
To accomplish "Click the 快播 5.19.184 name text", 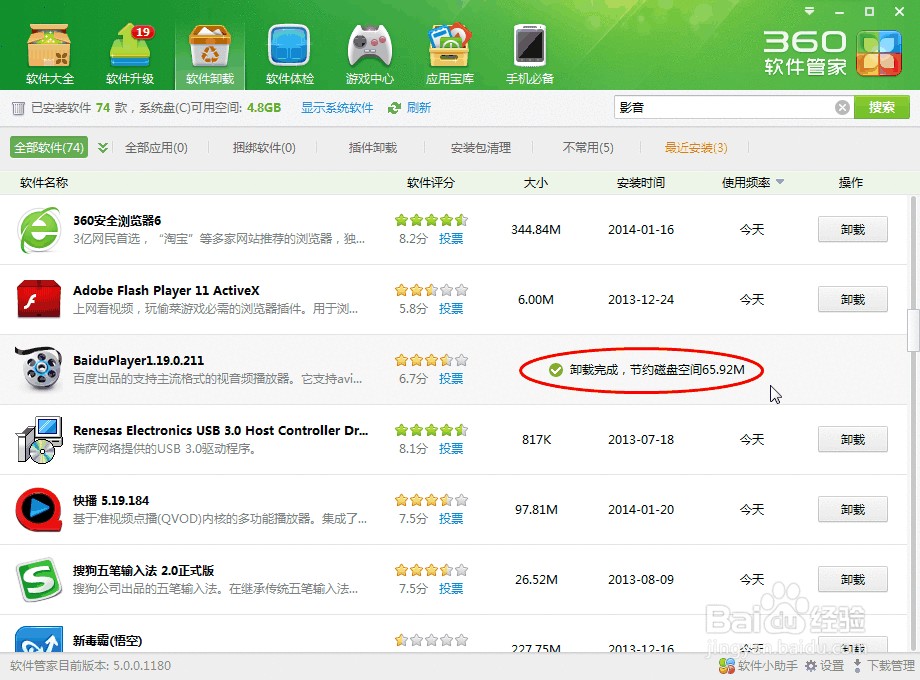I will tap(111, 500).
